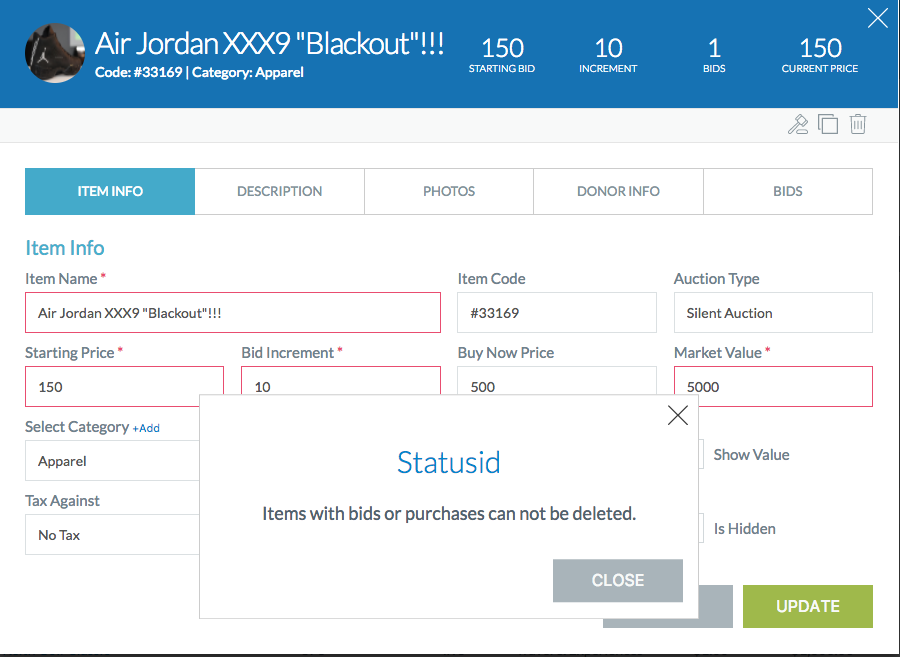Viewport: 900px width, 657px height.
Task: Click the Increment value in header
Action: (608, 48)
